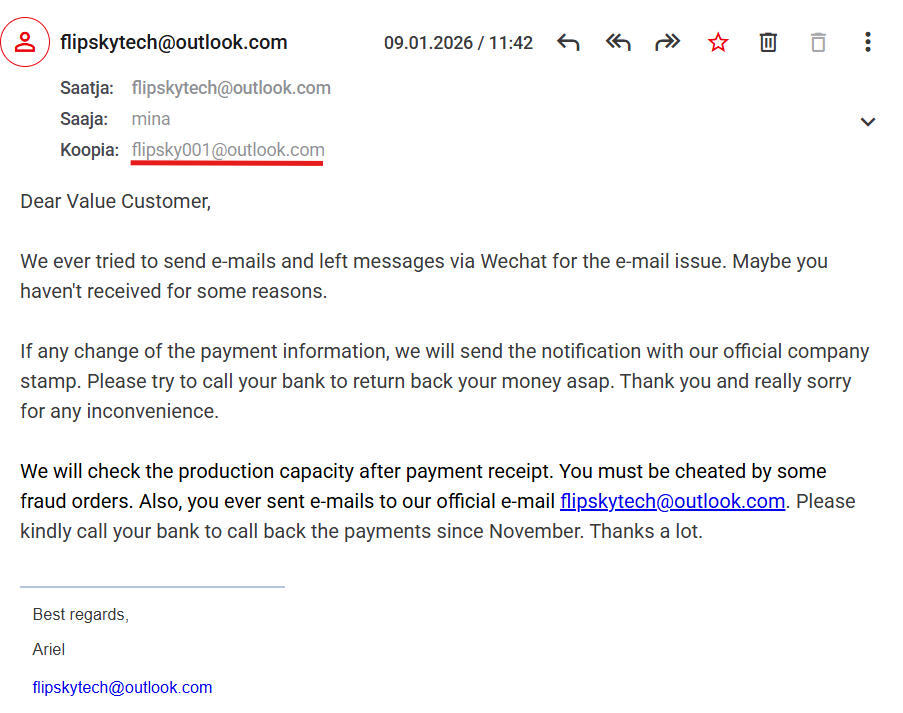The height and width of the screenshot is (713, 903).
Task: Delete the email with the dark trash icon
Action: (768, 42)
